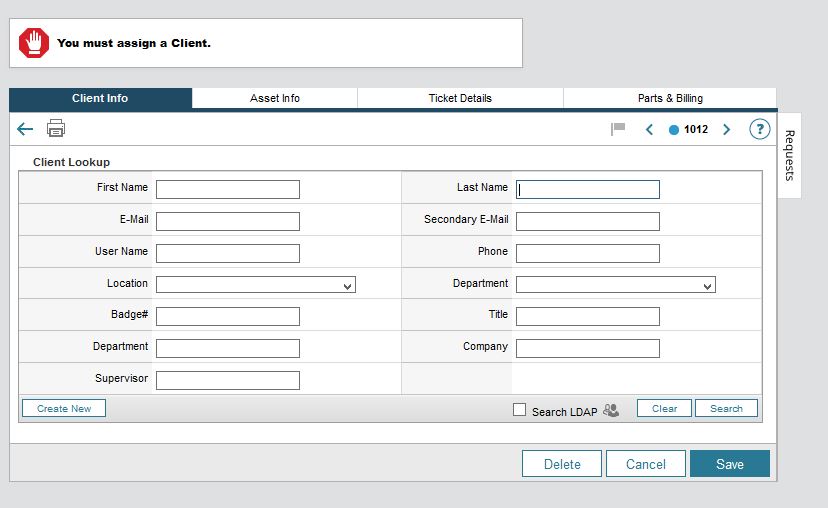Screen dimensions: 828x508
Task: Click the Search button
Action: [726, 408]
